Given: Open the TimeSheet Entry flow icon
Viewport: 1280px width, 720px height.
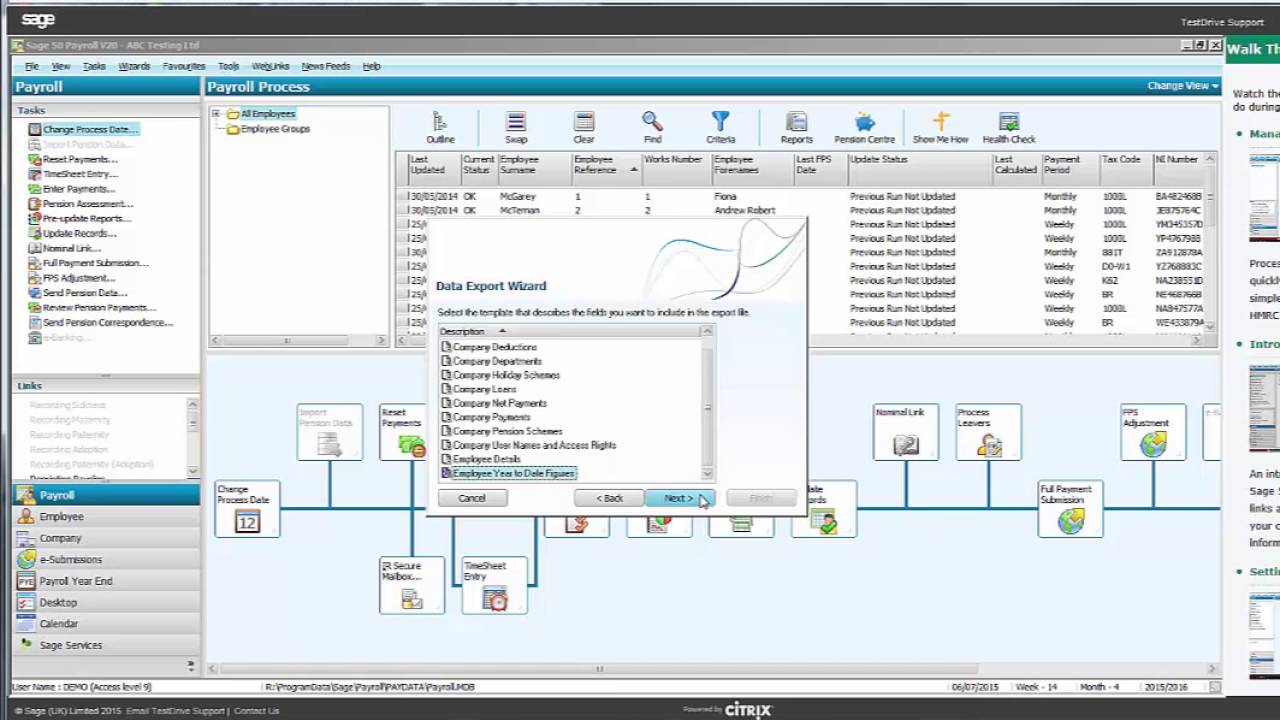Looking at the screenshot, I should (495, 585).
